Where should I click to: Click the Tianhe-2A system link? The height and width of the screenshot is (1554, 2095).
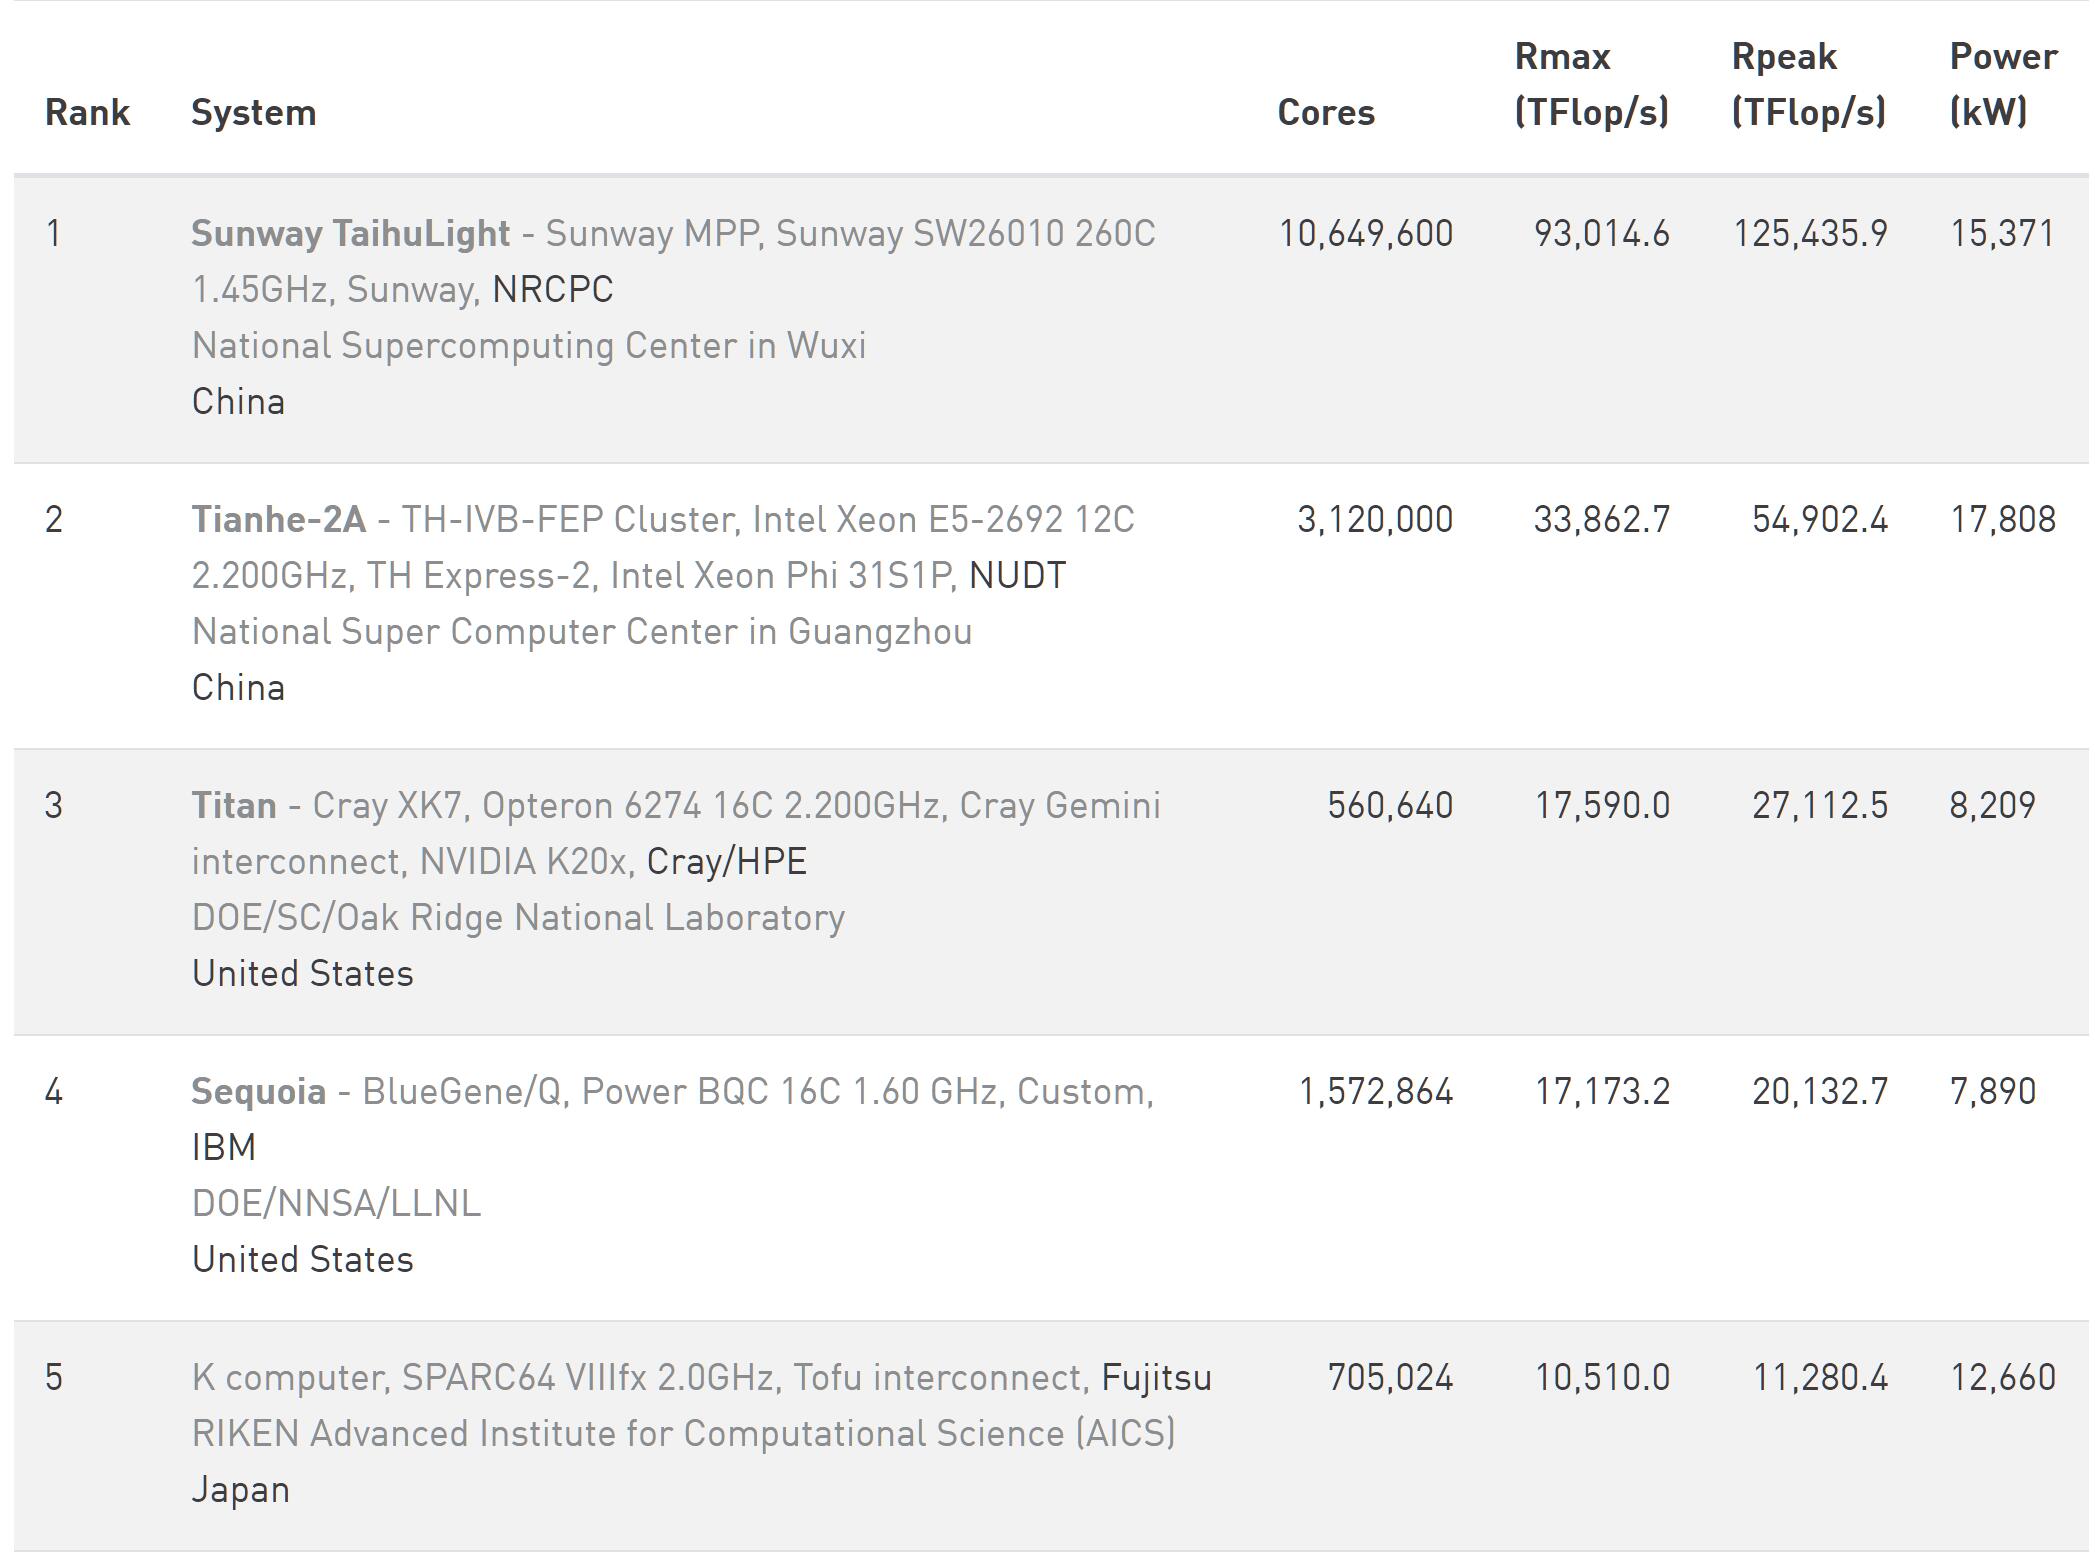pos(278,520)
